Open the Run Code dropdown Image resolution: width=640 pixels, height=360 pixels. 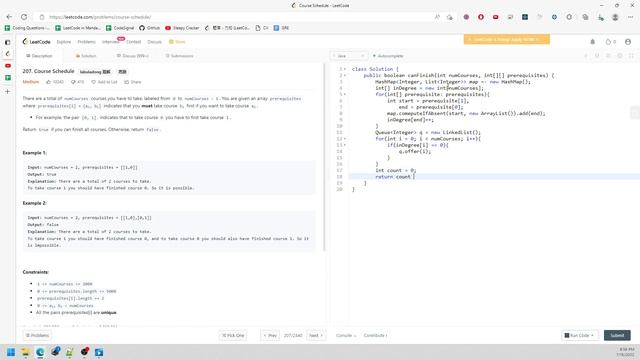[579, 336]
